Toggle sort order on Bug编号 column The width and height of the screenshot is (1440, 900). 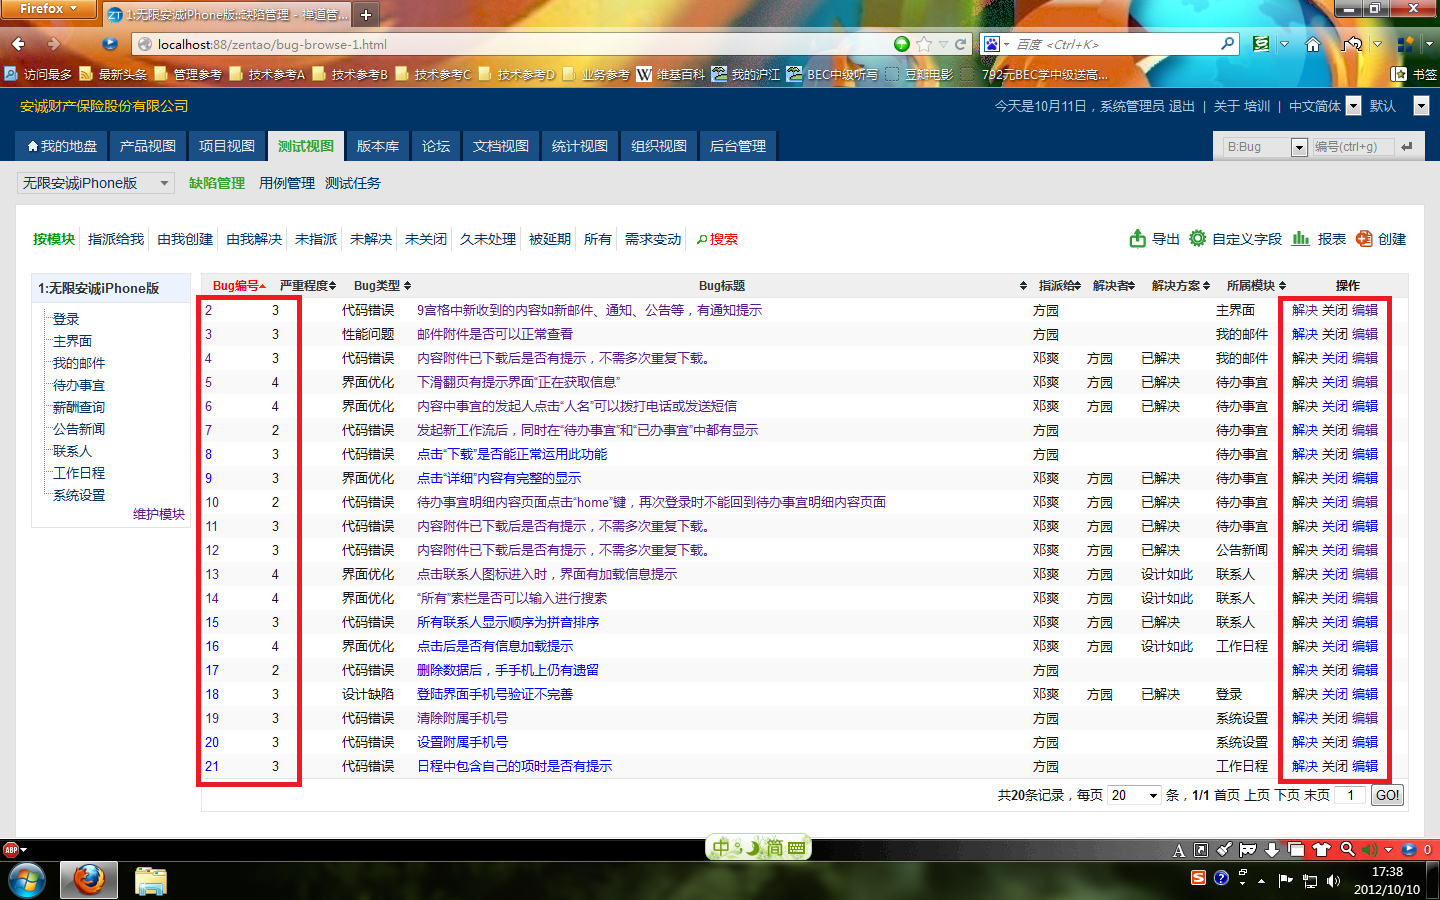point(239,286)
